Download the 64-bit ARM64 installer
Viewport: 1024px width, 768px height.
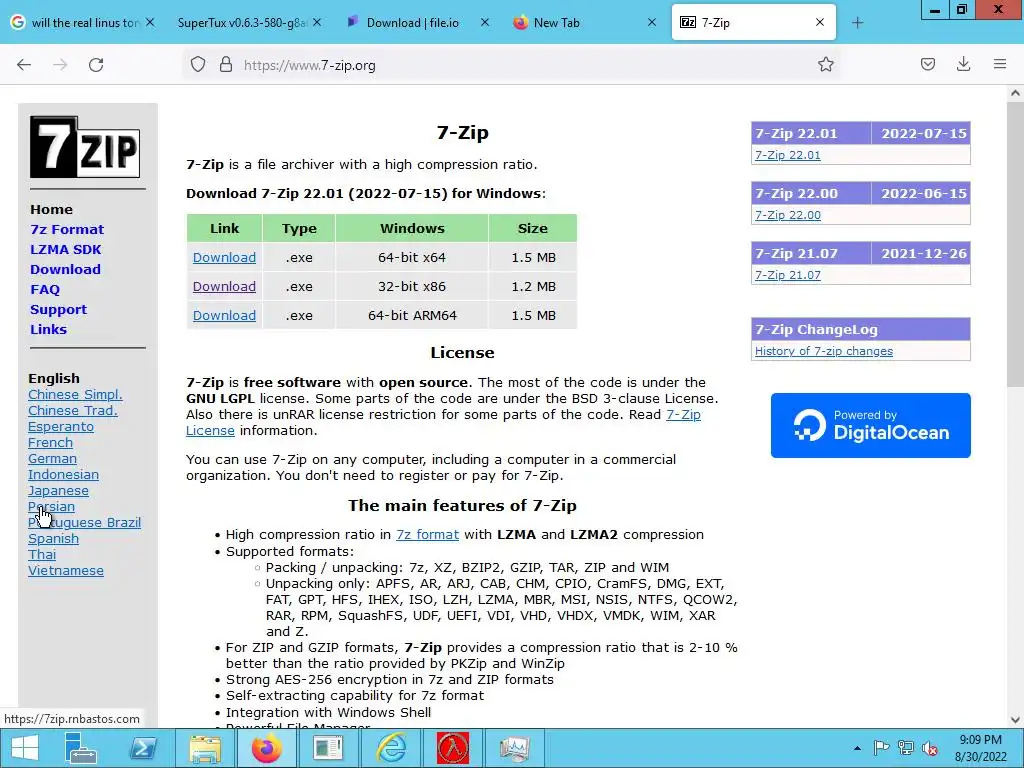tap(224, 315)
